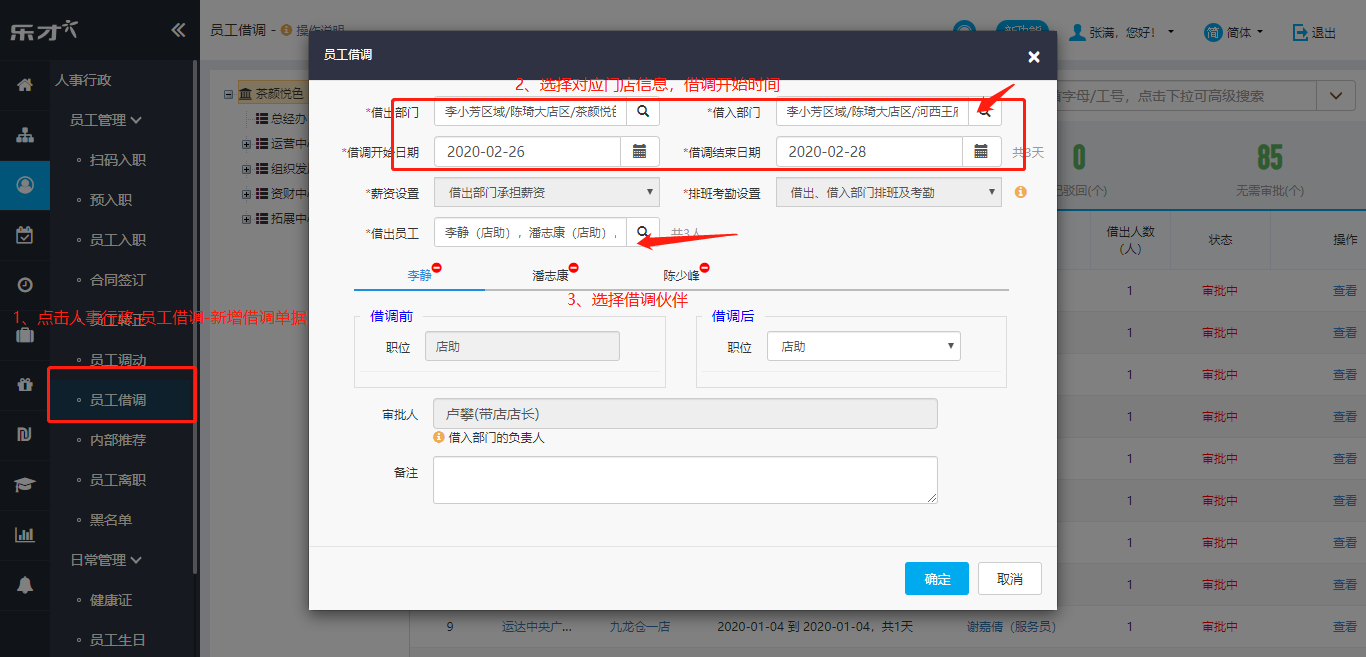Click search icon beside 借入部门 field

[985, 111]
